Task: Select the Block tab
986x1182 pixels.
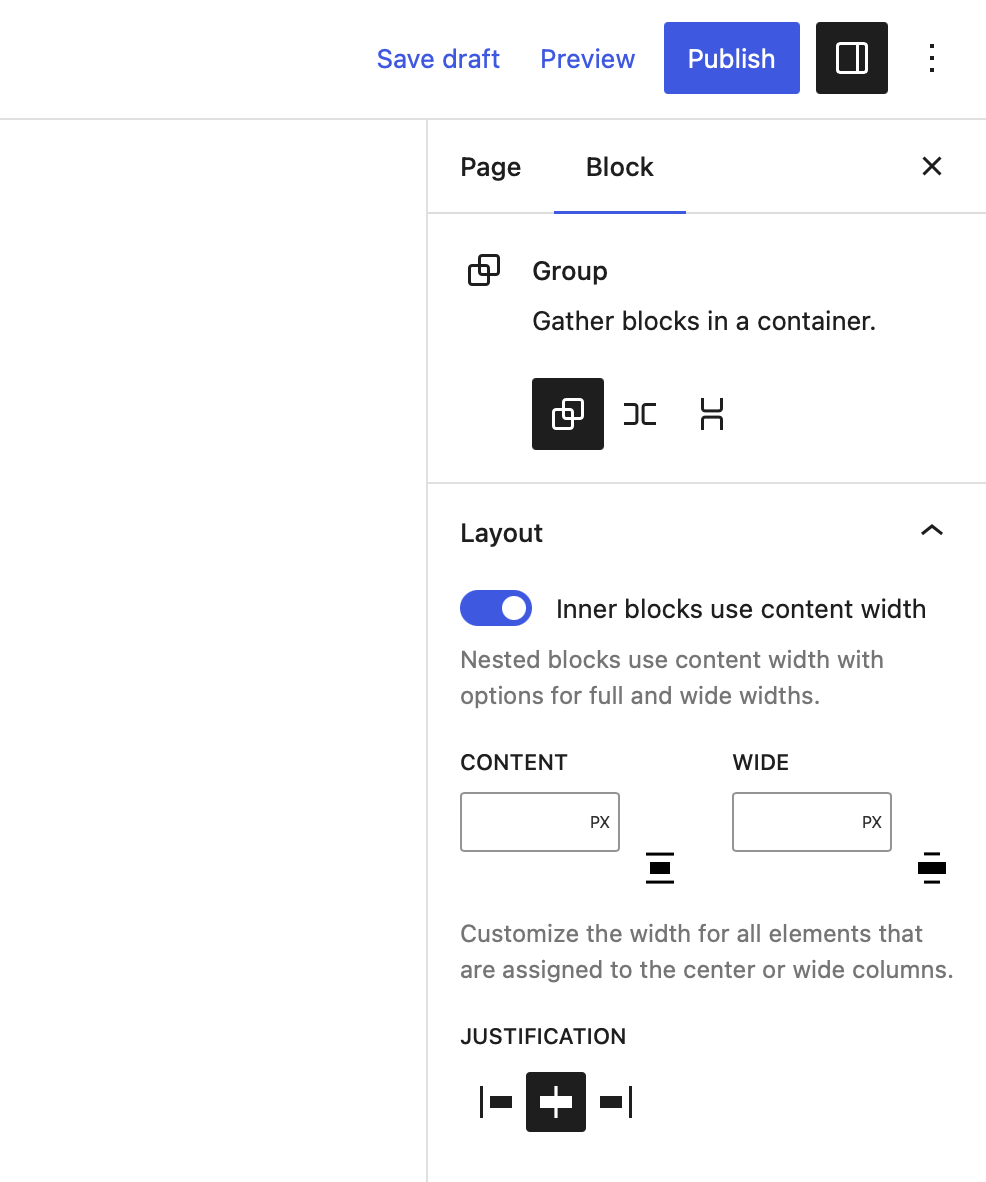Action: tap(619, 167)
